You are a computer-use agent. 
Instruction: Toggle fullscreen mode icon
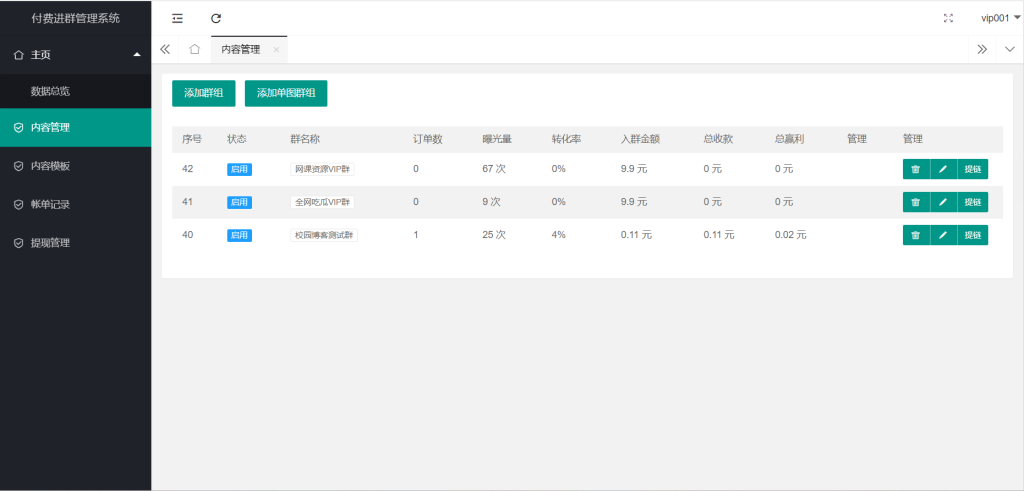[x=948, y=18]
